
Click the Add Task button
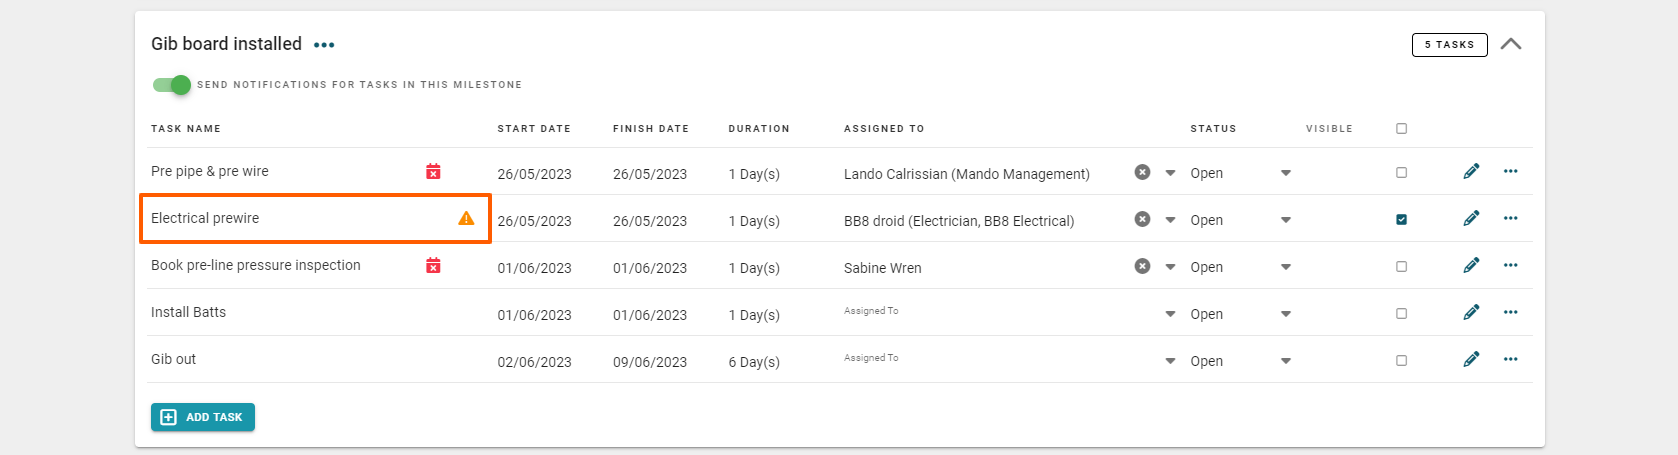pos(203,417)
